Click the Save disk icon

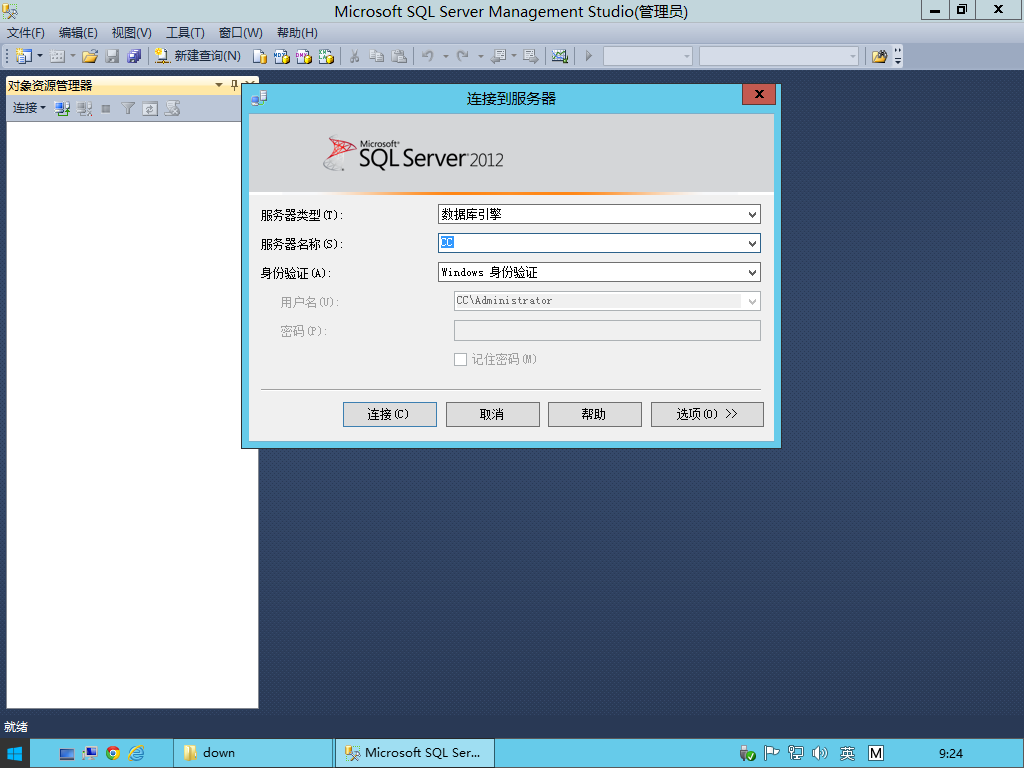coord(112,56)
